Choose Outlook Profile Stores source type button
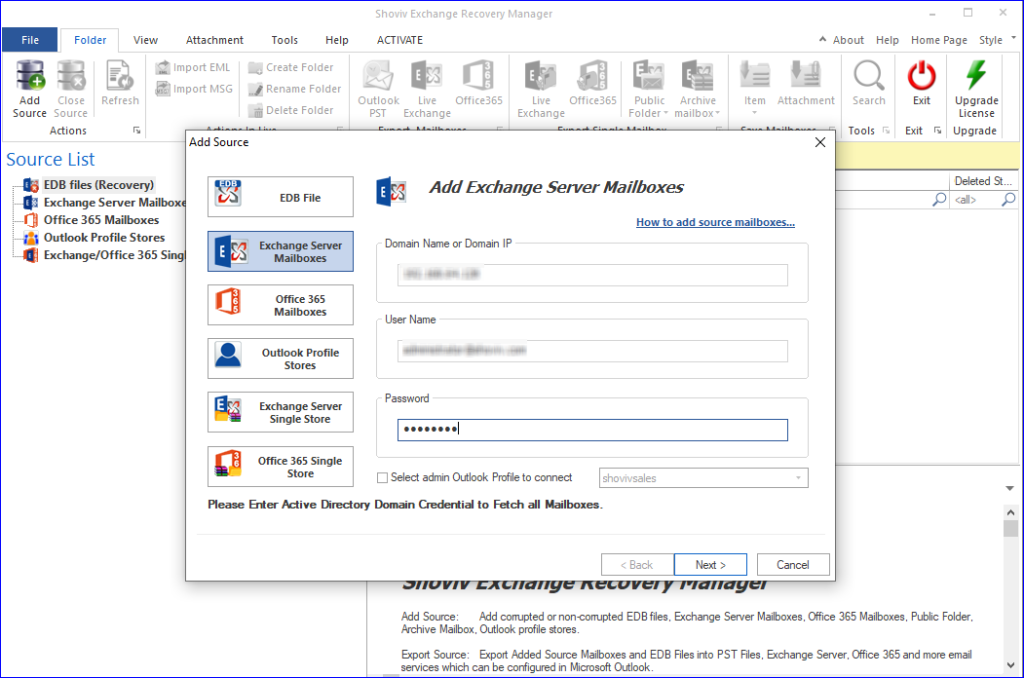This screenshot has height=678, width=1024. pyautogui.click(x=280, y=359)
